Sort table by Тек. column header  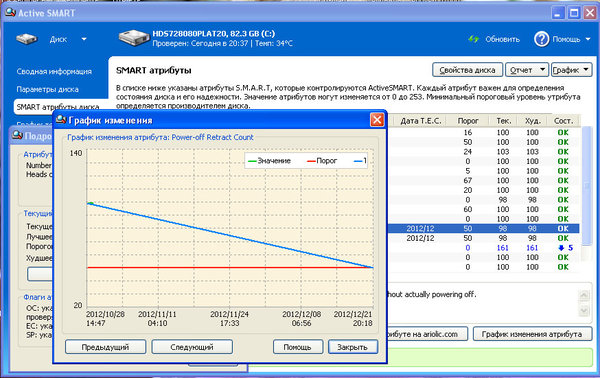[503, 121]
